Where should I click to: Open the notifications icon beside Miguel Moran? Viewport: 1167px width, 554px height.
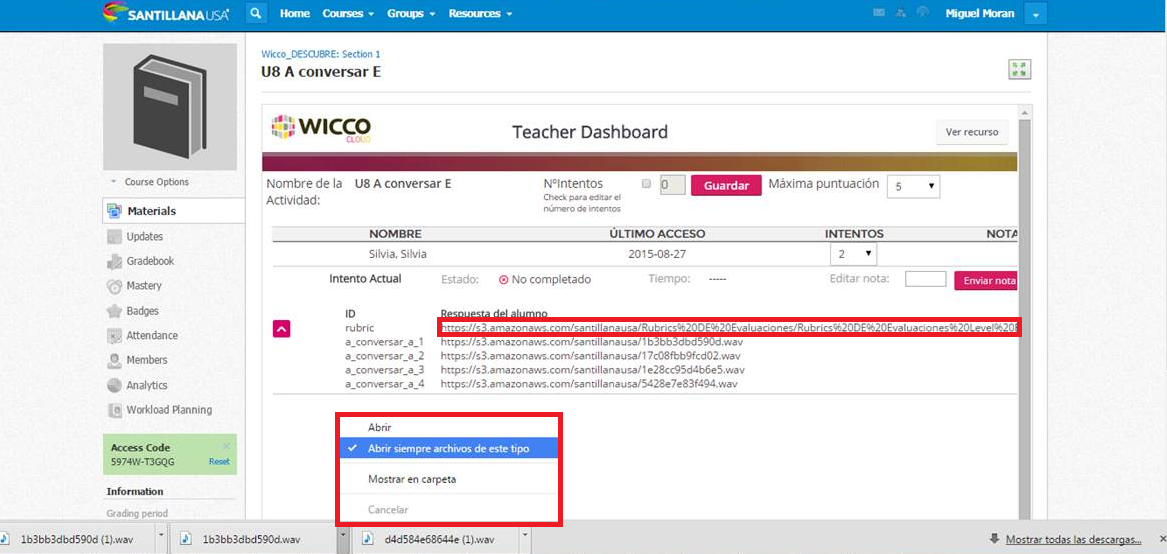point(923,13)
